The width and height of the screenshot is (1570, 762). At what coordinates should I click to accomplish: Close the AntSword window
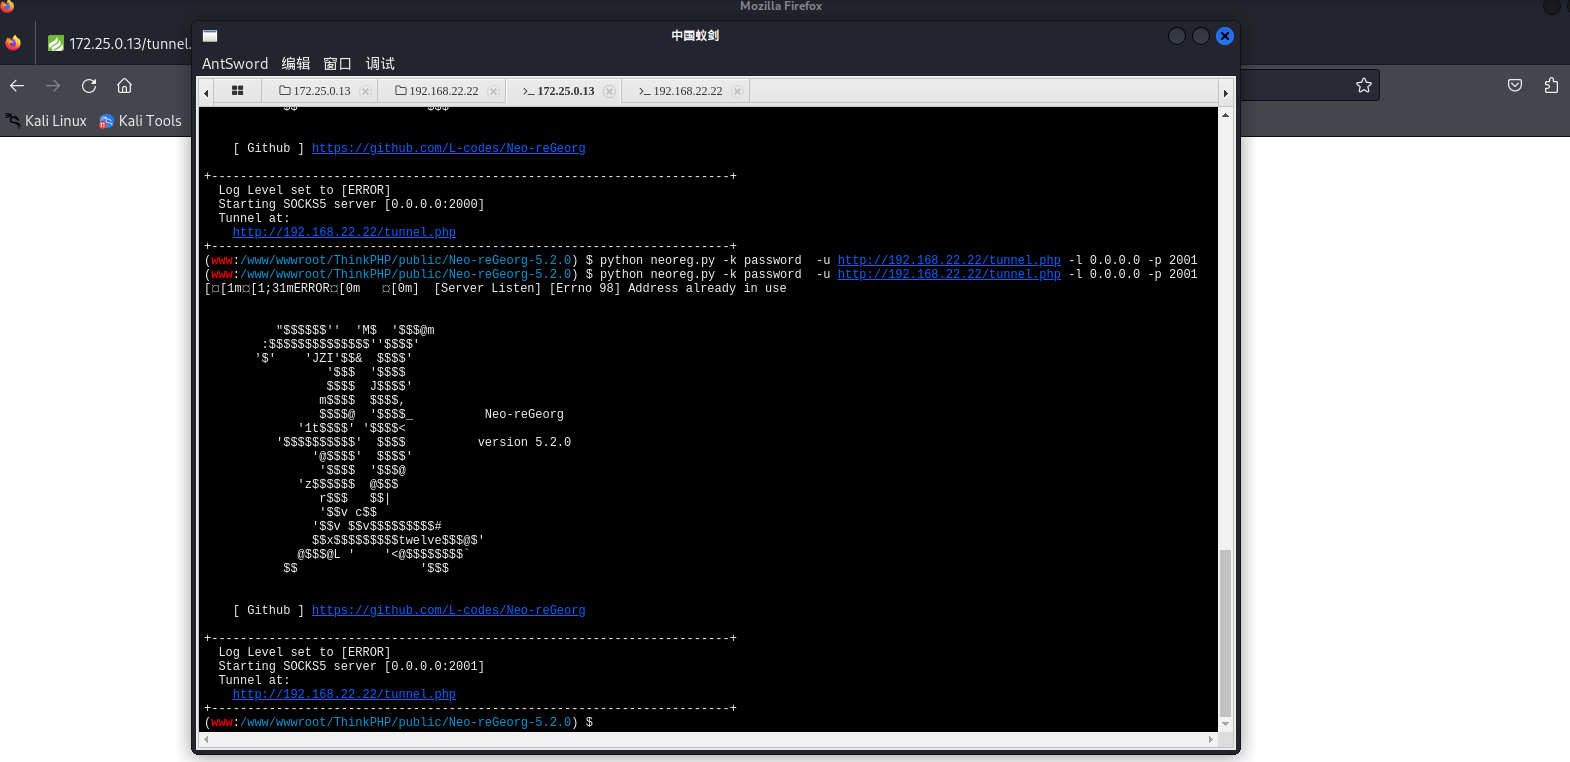(1225, 36)
